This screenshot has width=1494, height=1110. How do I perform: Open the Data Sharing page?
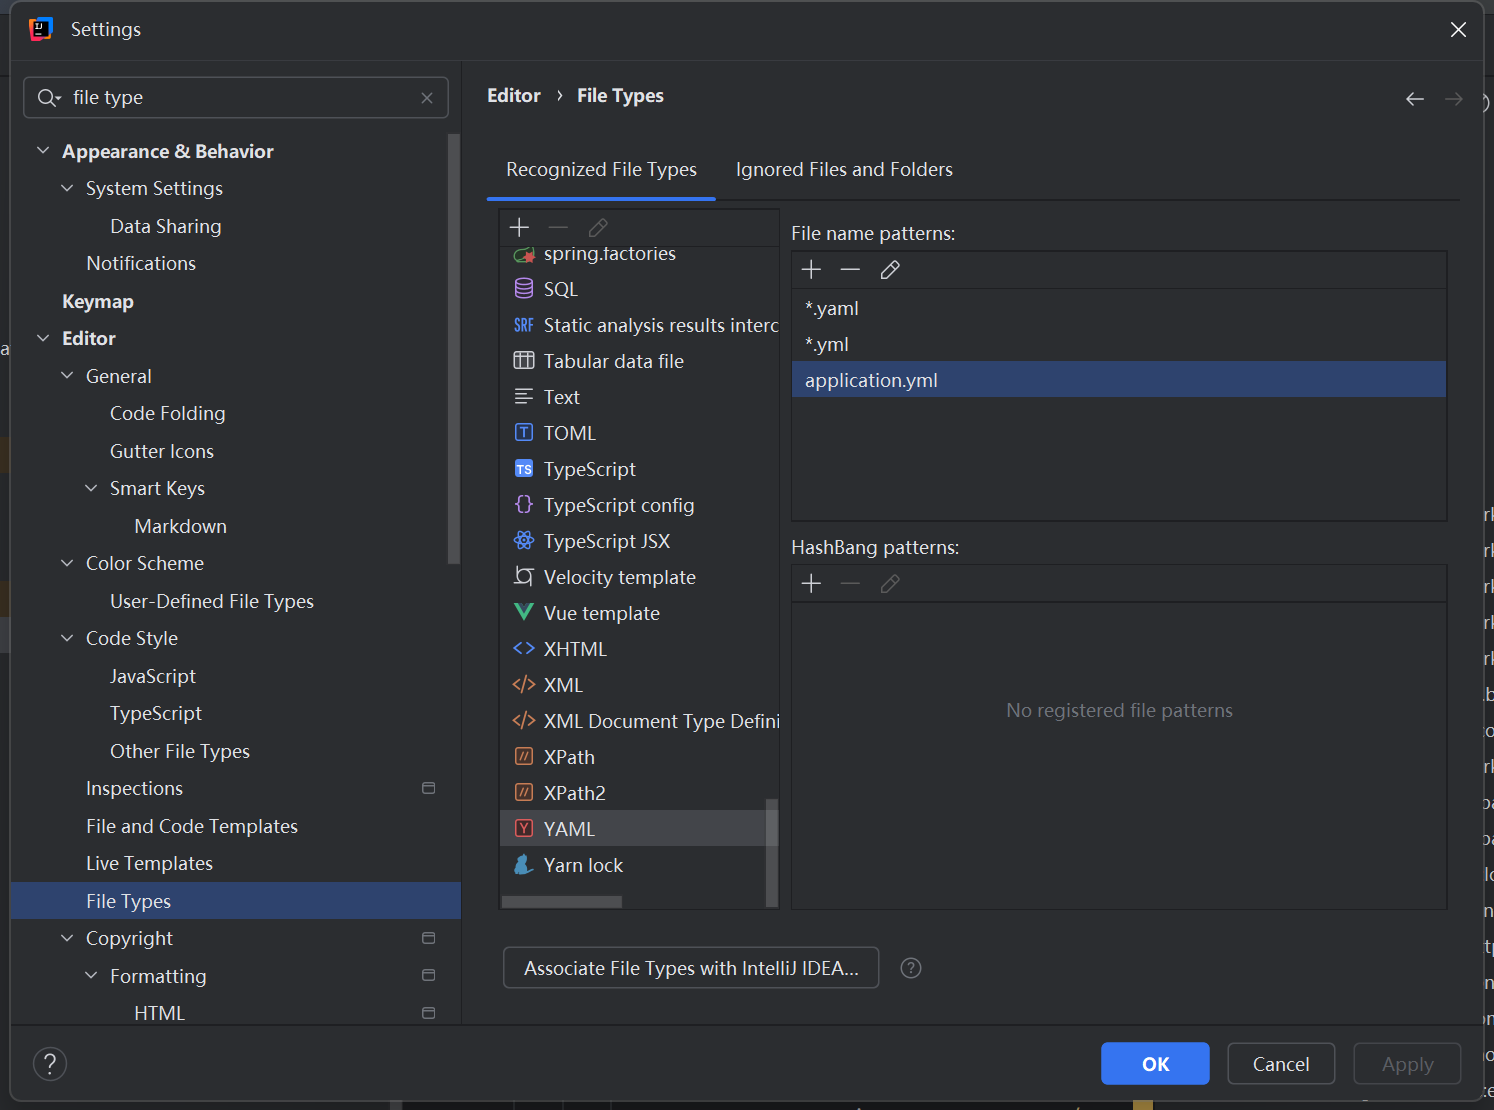(166, 226)
